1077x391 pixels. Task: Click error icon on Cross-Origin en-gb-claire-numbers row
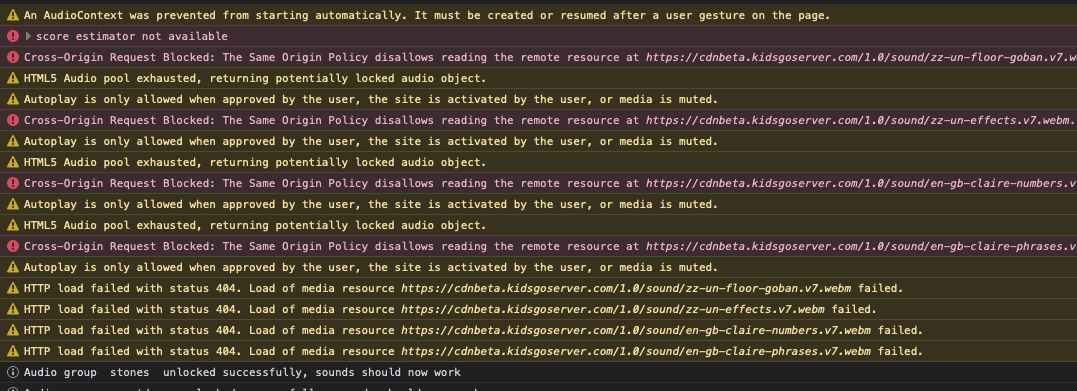click(x=12, y=183)
